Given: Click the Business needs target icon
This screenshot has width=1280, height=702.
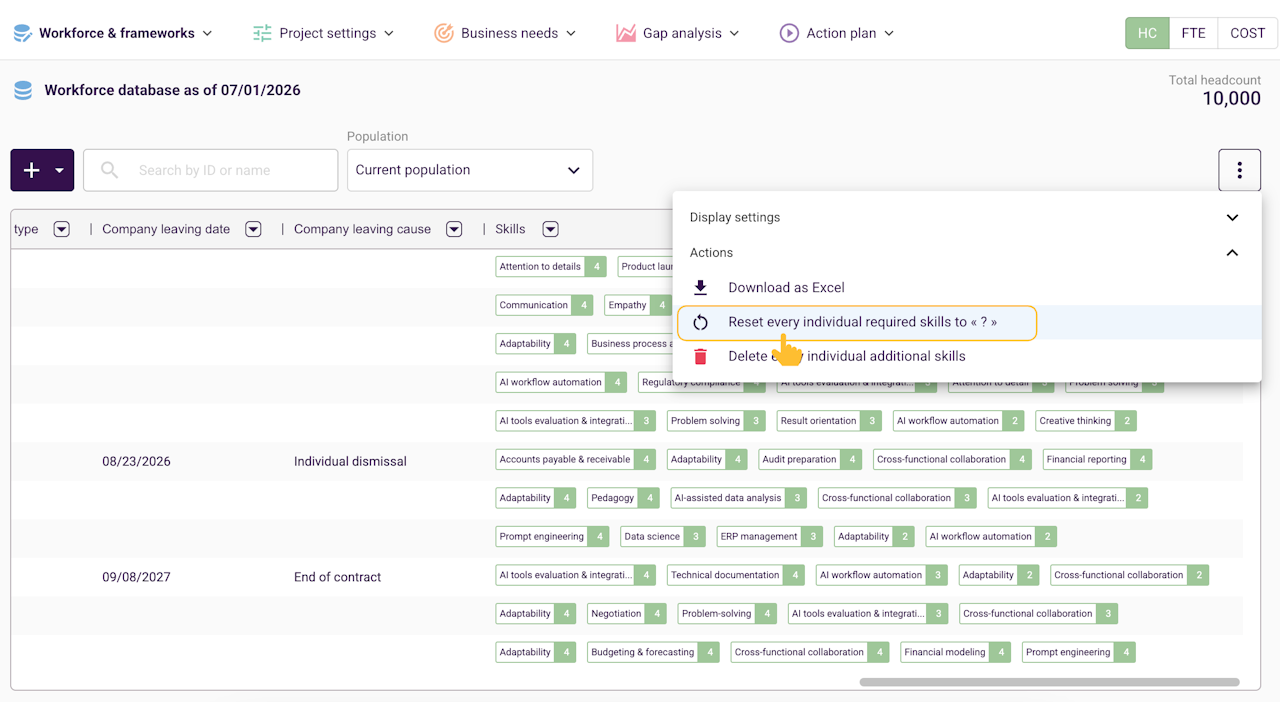Looking at the screenshot, I should 444,33.
